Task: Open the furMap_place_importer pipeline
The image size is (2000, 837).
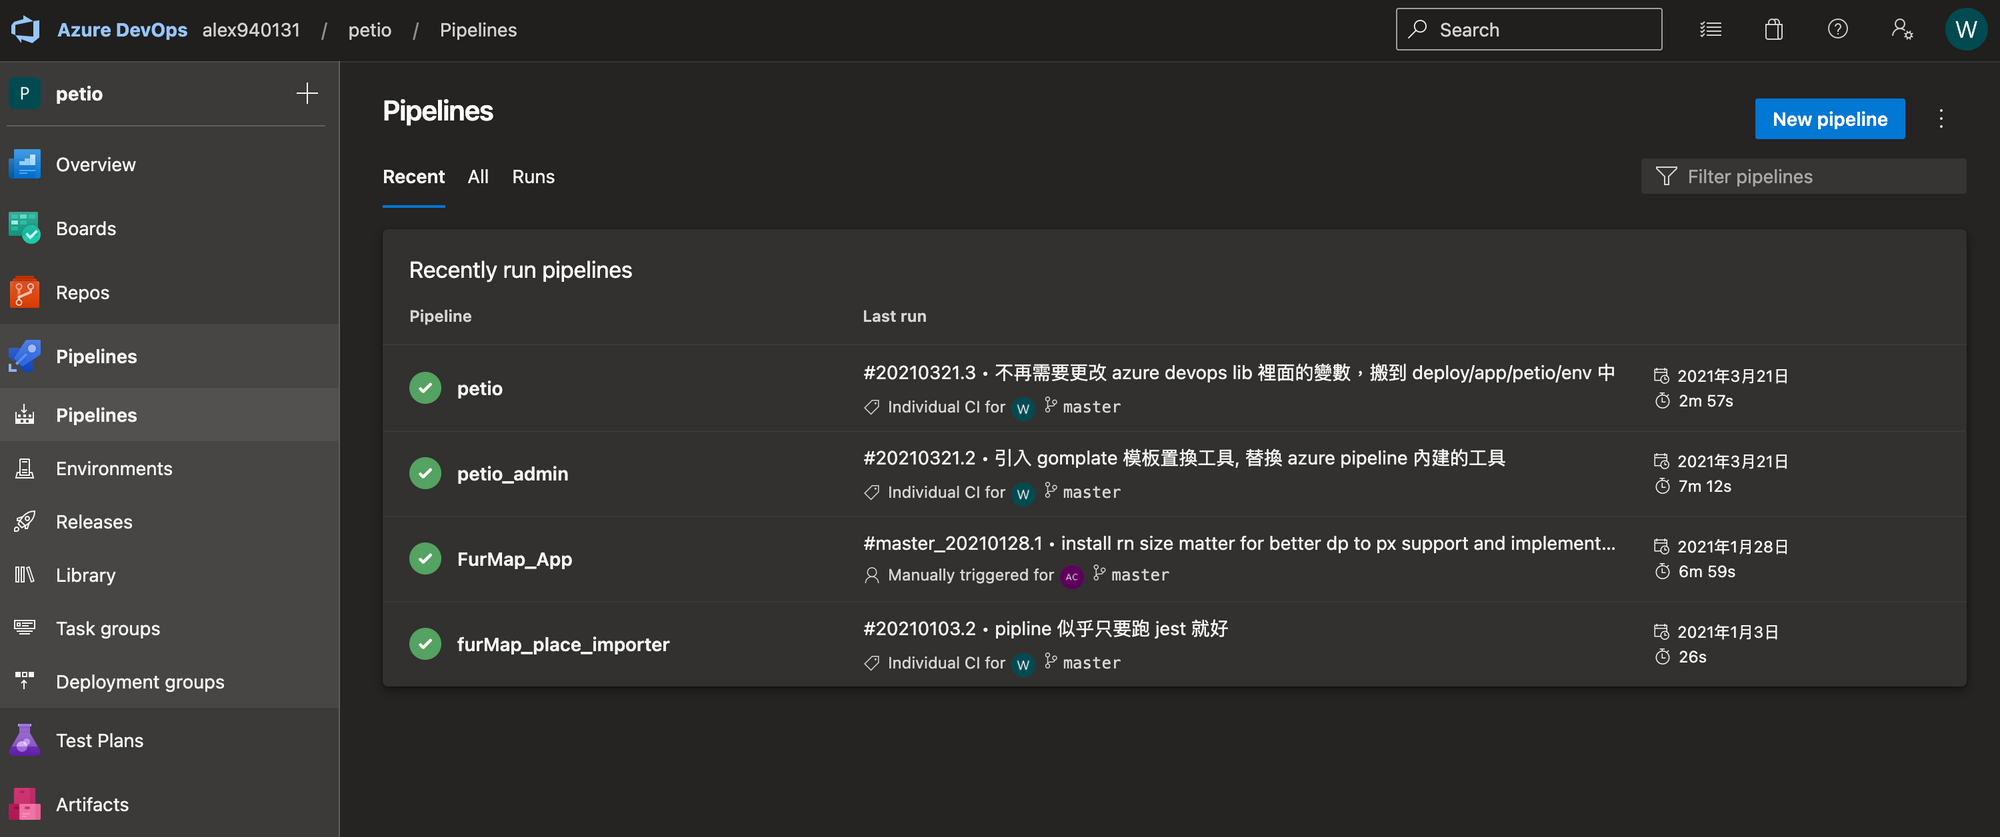Action: 563,644
